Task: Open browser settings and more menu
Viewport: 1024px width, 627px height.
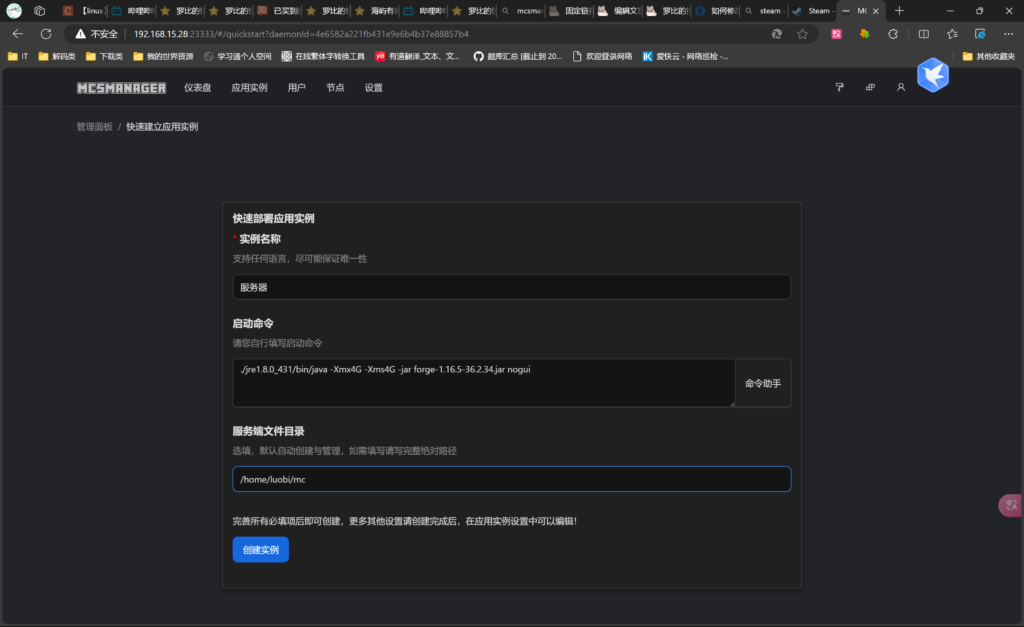Action: coord(1007,33)
